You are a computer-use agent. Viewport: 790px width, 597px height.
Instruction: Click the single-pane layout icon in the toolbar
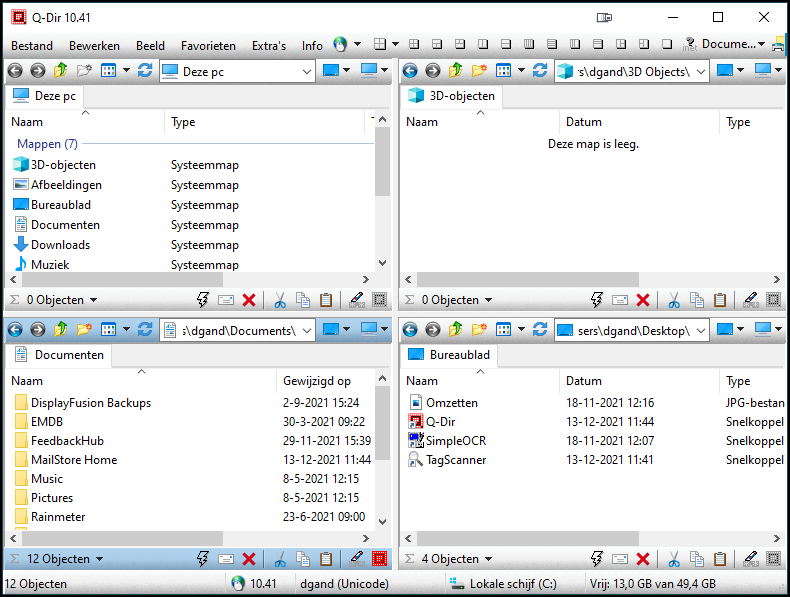(667, 44)
